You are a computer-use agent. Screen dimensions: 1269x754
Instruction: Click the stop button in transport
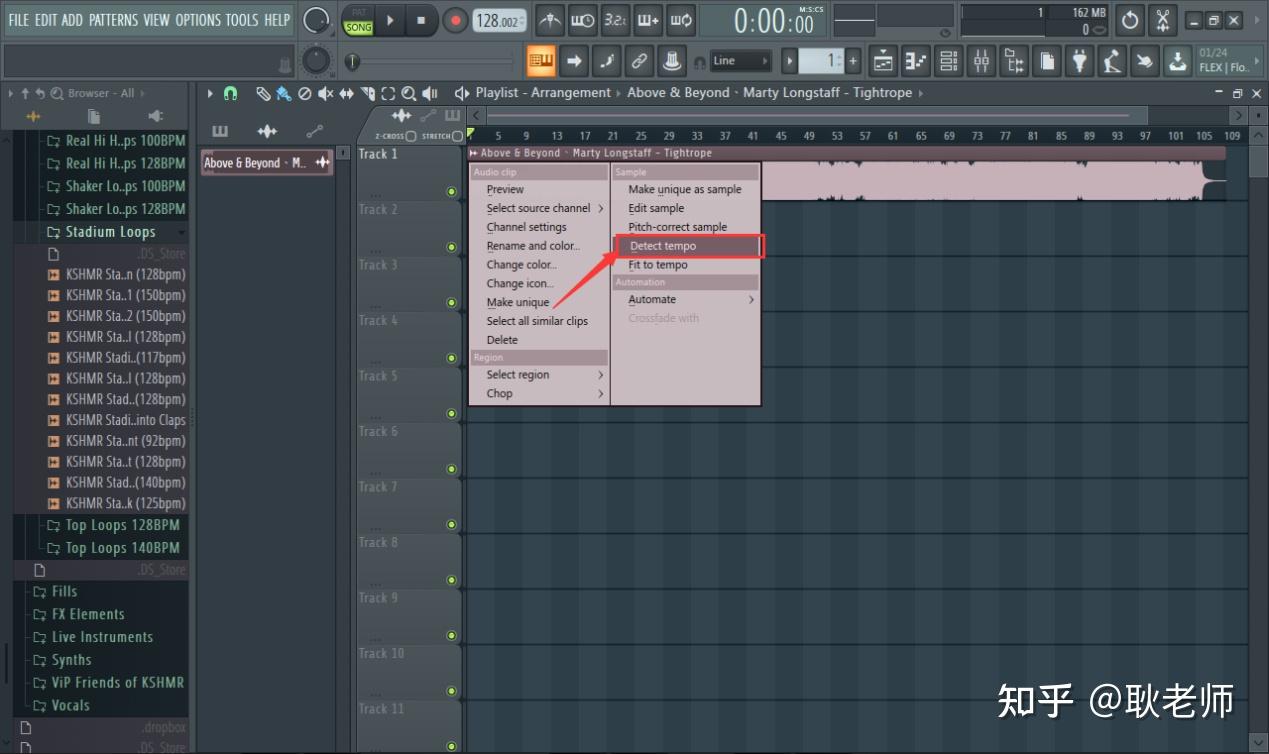(421, 20)
